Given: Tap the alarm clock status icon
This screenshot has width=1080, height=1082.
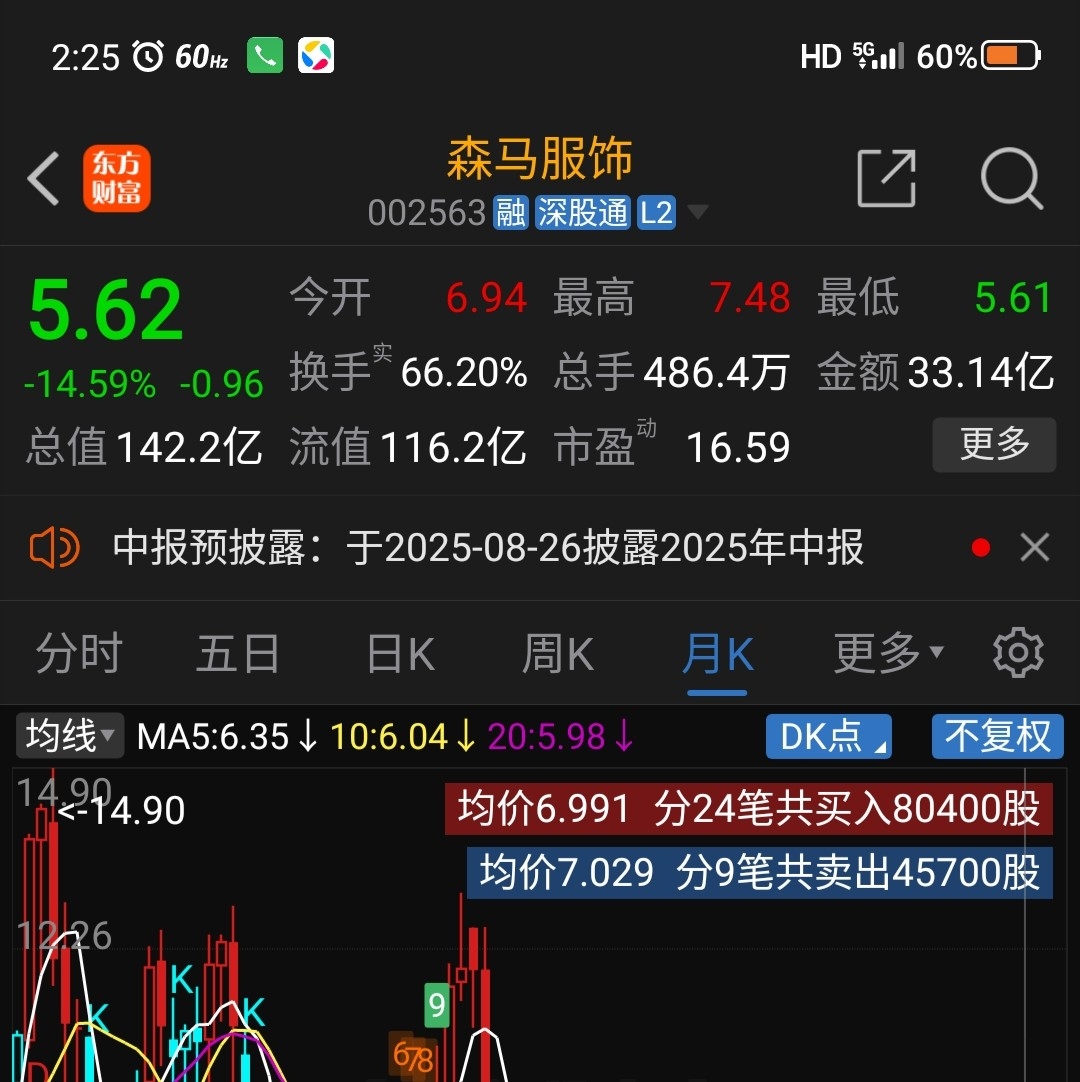Looking at the screenshot, I should pyautogui.click(x=148, y=56).
